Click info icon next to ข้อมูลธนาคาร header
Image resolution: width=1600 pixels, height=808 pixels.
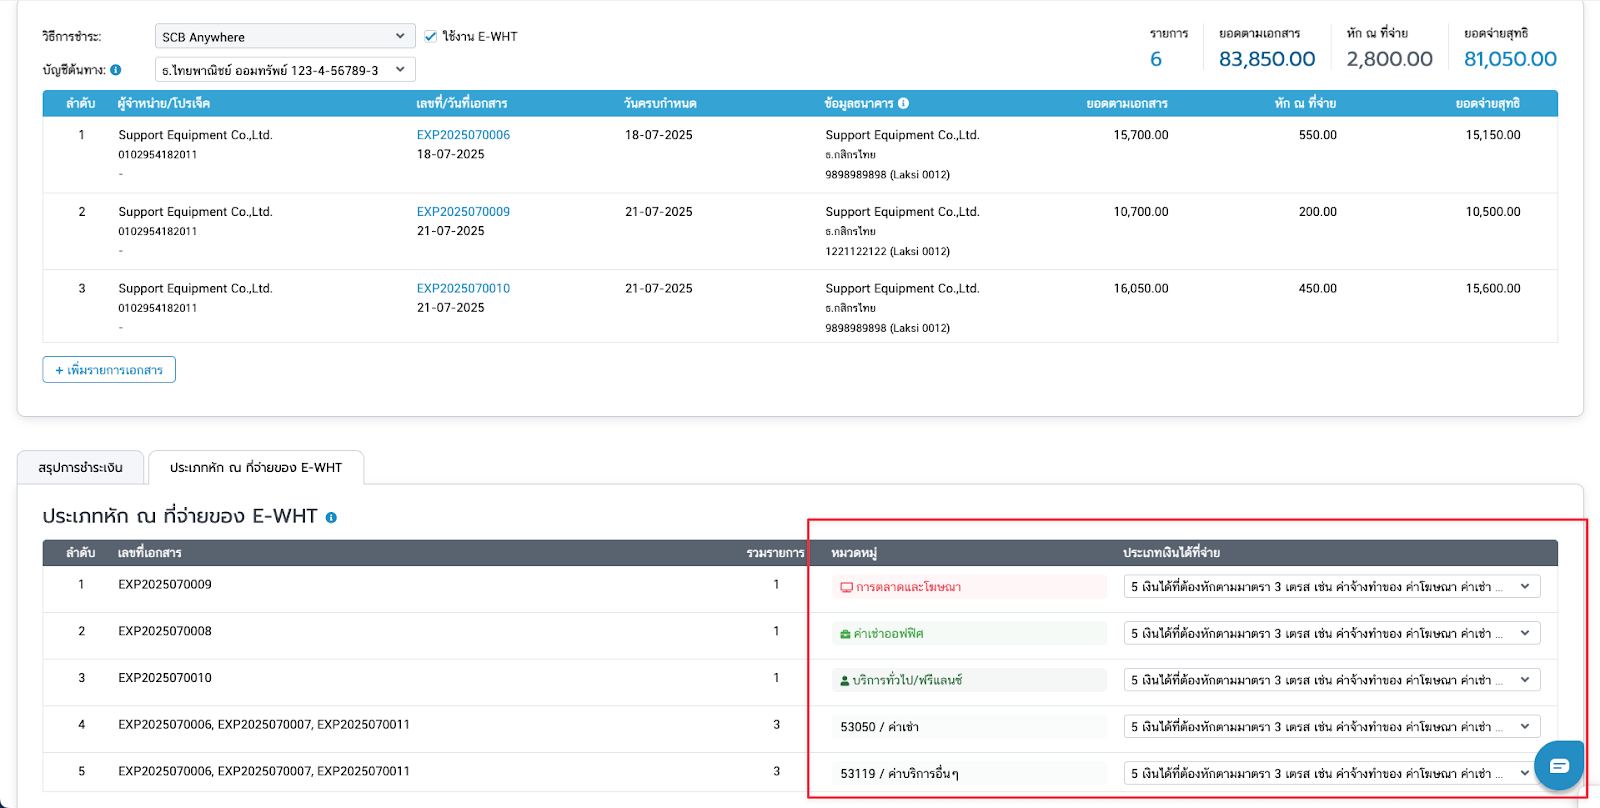click(x=903, y=103)
